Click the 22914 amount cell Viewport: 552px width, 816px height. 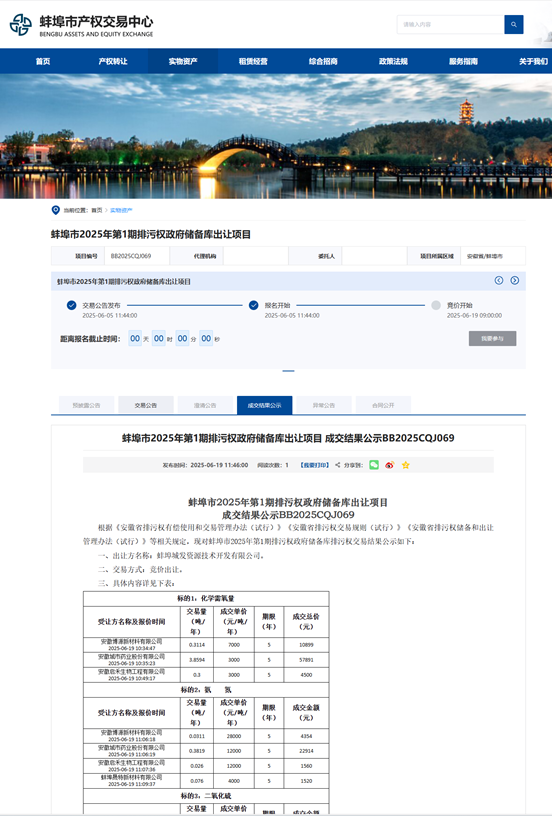click(306, 751)
